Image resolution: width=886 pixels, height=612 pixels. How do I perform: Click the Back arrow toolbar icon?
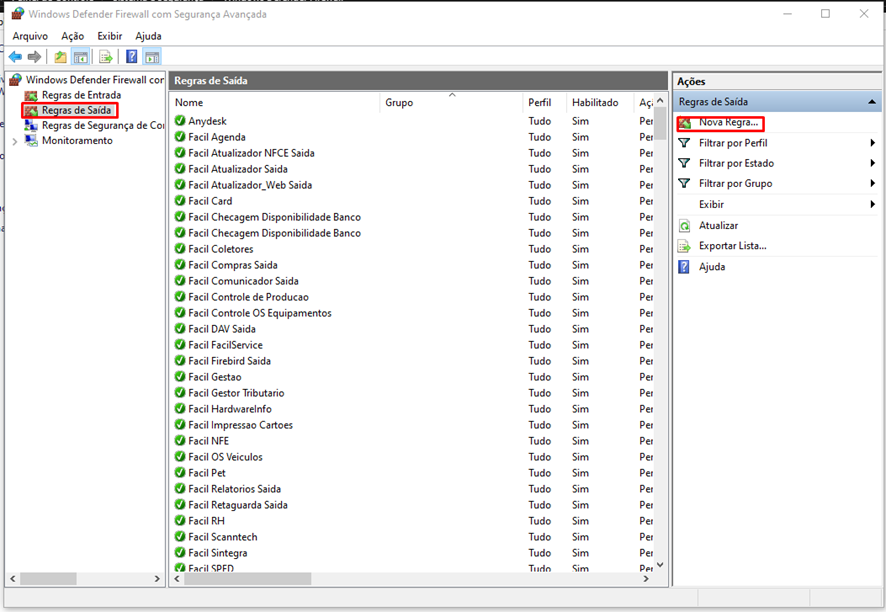click(x=15, y=57)
